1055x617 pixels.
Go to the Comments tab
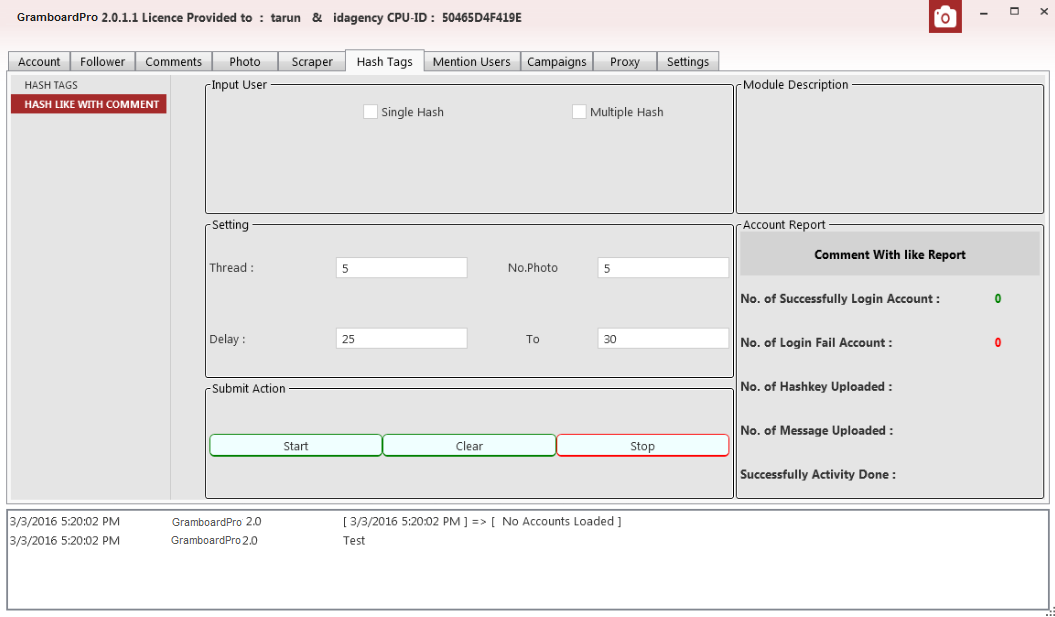coord(174,61)
